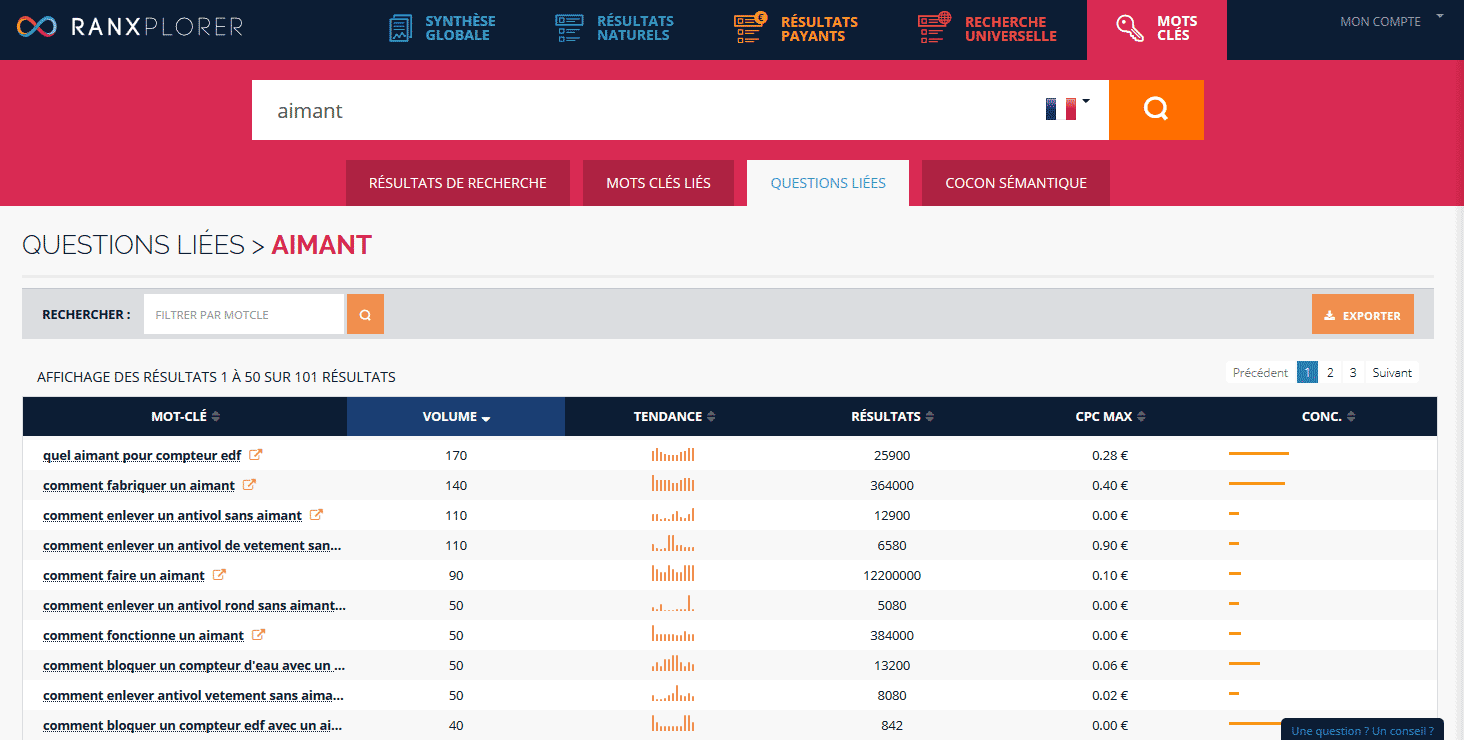The width and height of the screenshot is (1464, 740).
Task: Click trend sparkline for 'comment faire un aimant'
Action: tap(673, 575)
